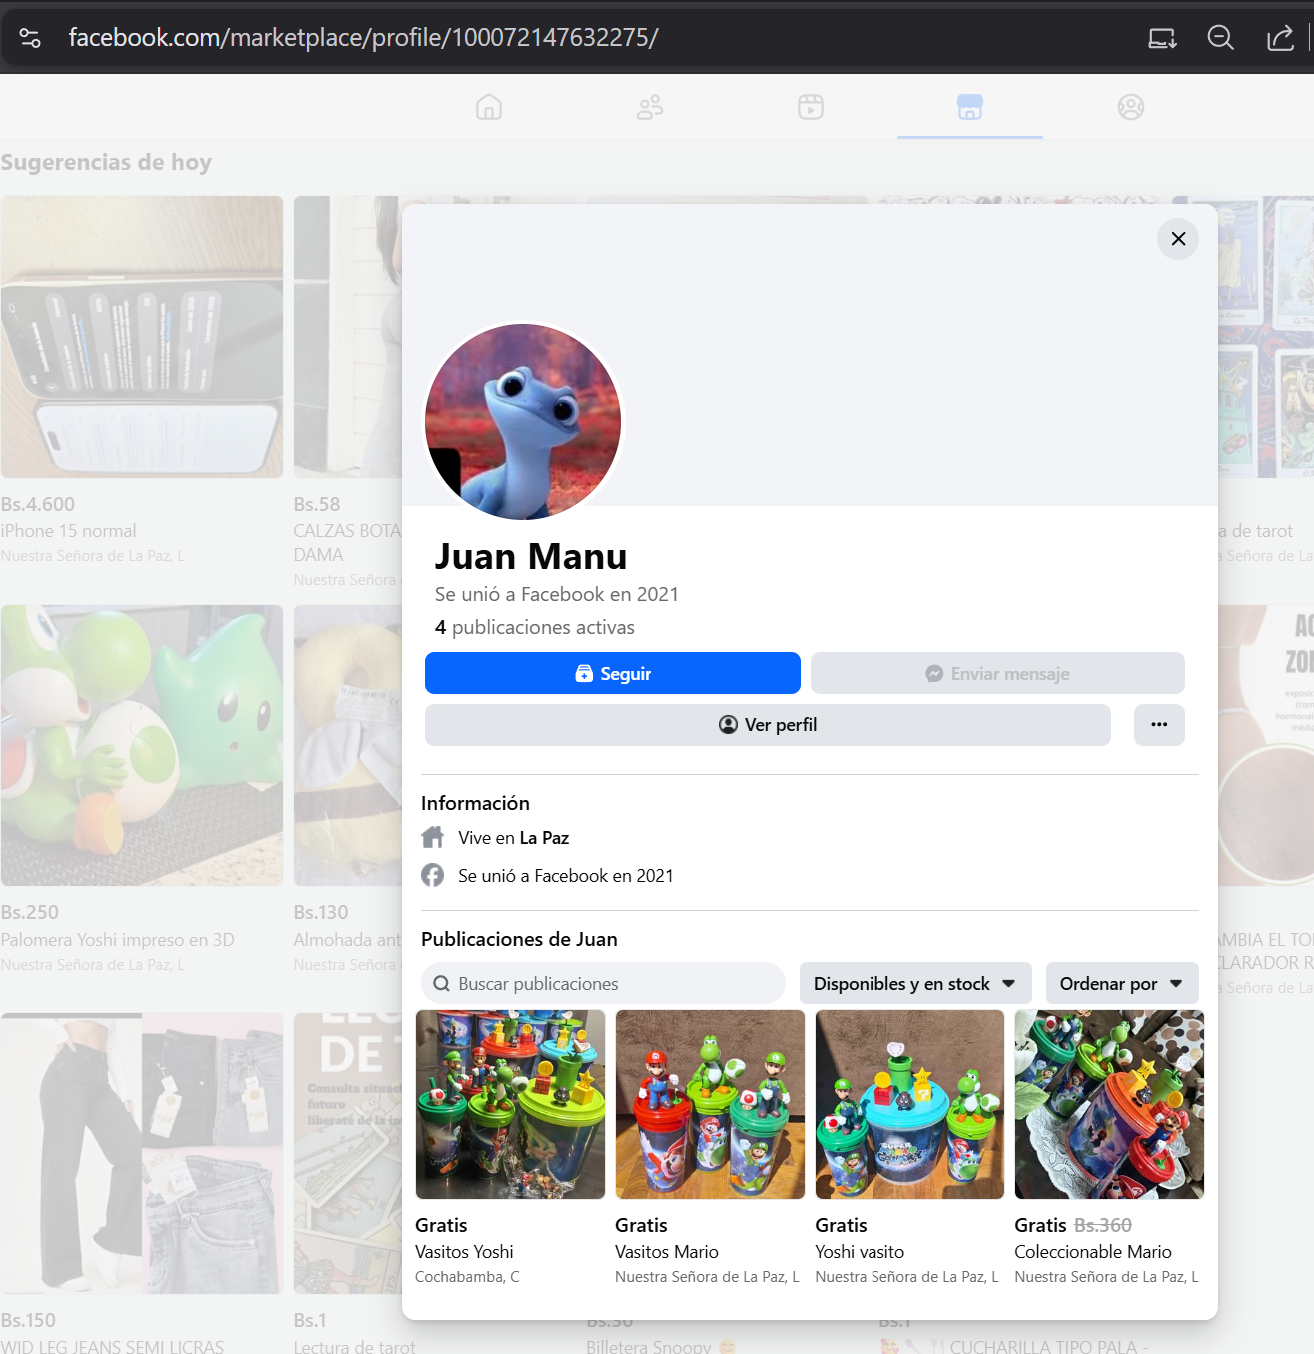Click the Coleccionable Mario title text
The width and height of the screenshot is (1314, 1354).
(1093, 1251)
